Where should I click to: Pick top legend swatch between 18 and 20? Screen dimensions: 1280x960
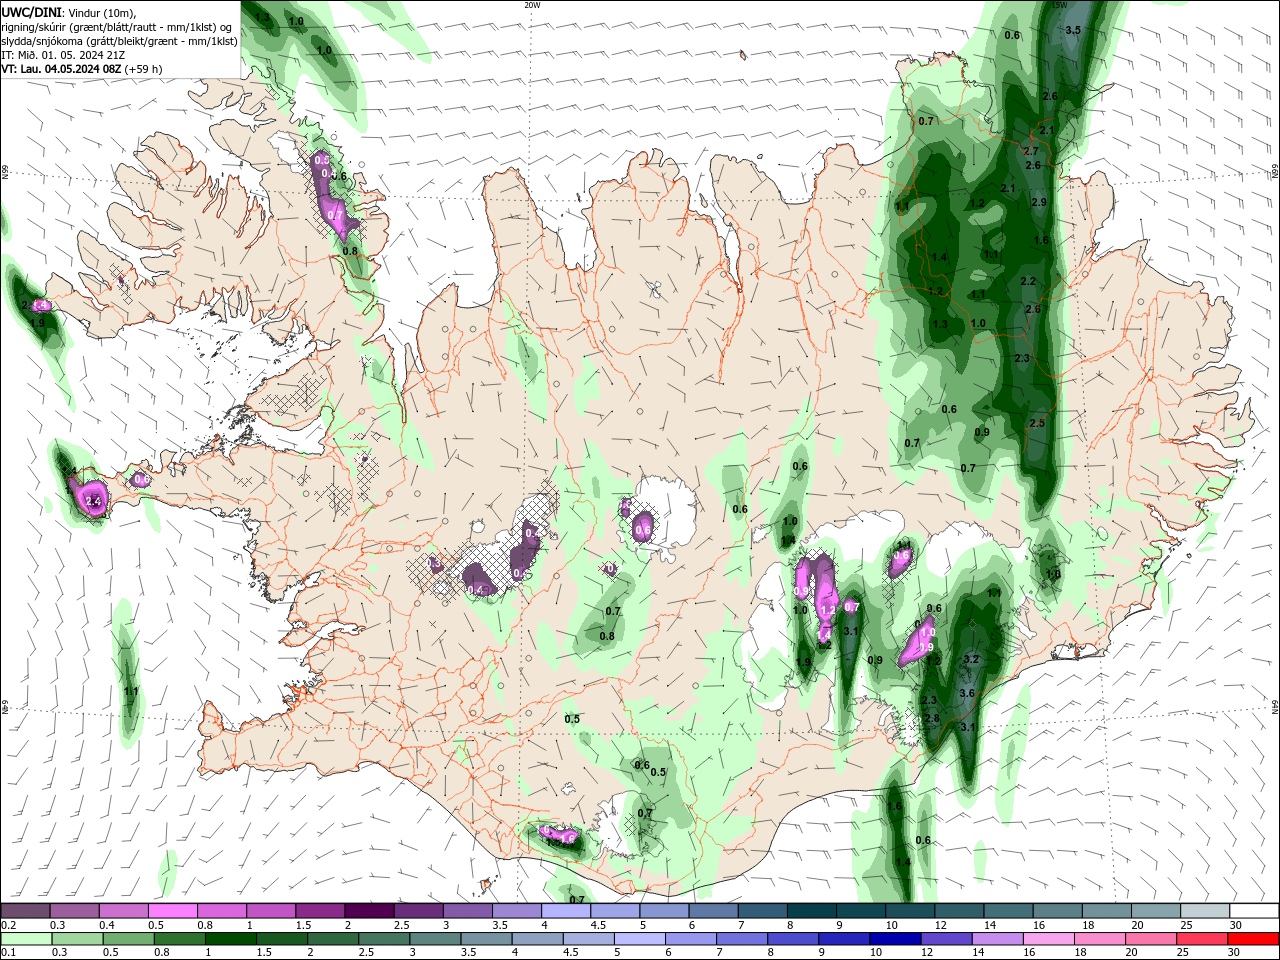point(1105,911)
